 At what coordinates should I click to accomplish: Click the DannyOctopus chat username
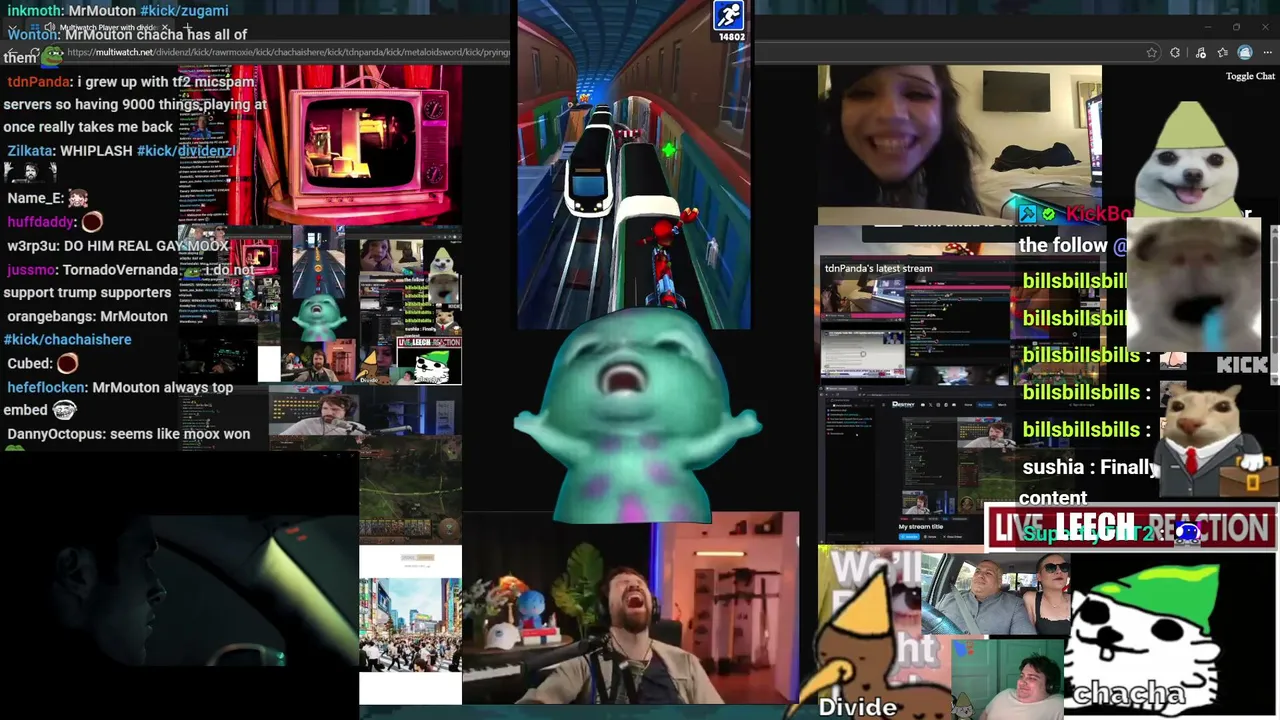coord(54,434)
